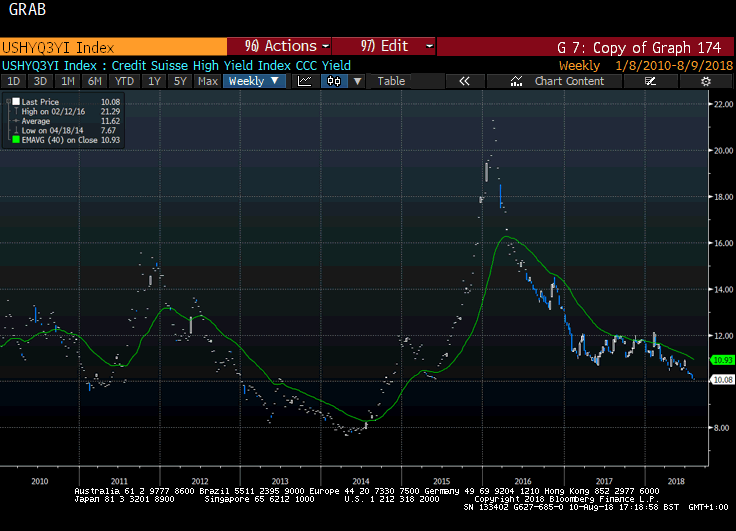
Task: Open the Weekly periodicity dropdown
Action: click(x=253, y=81)
